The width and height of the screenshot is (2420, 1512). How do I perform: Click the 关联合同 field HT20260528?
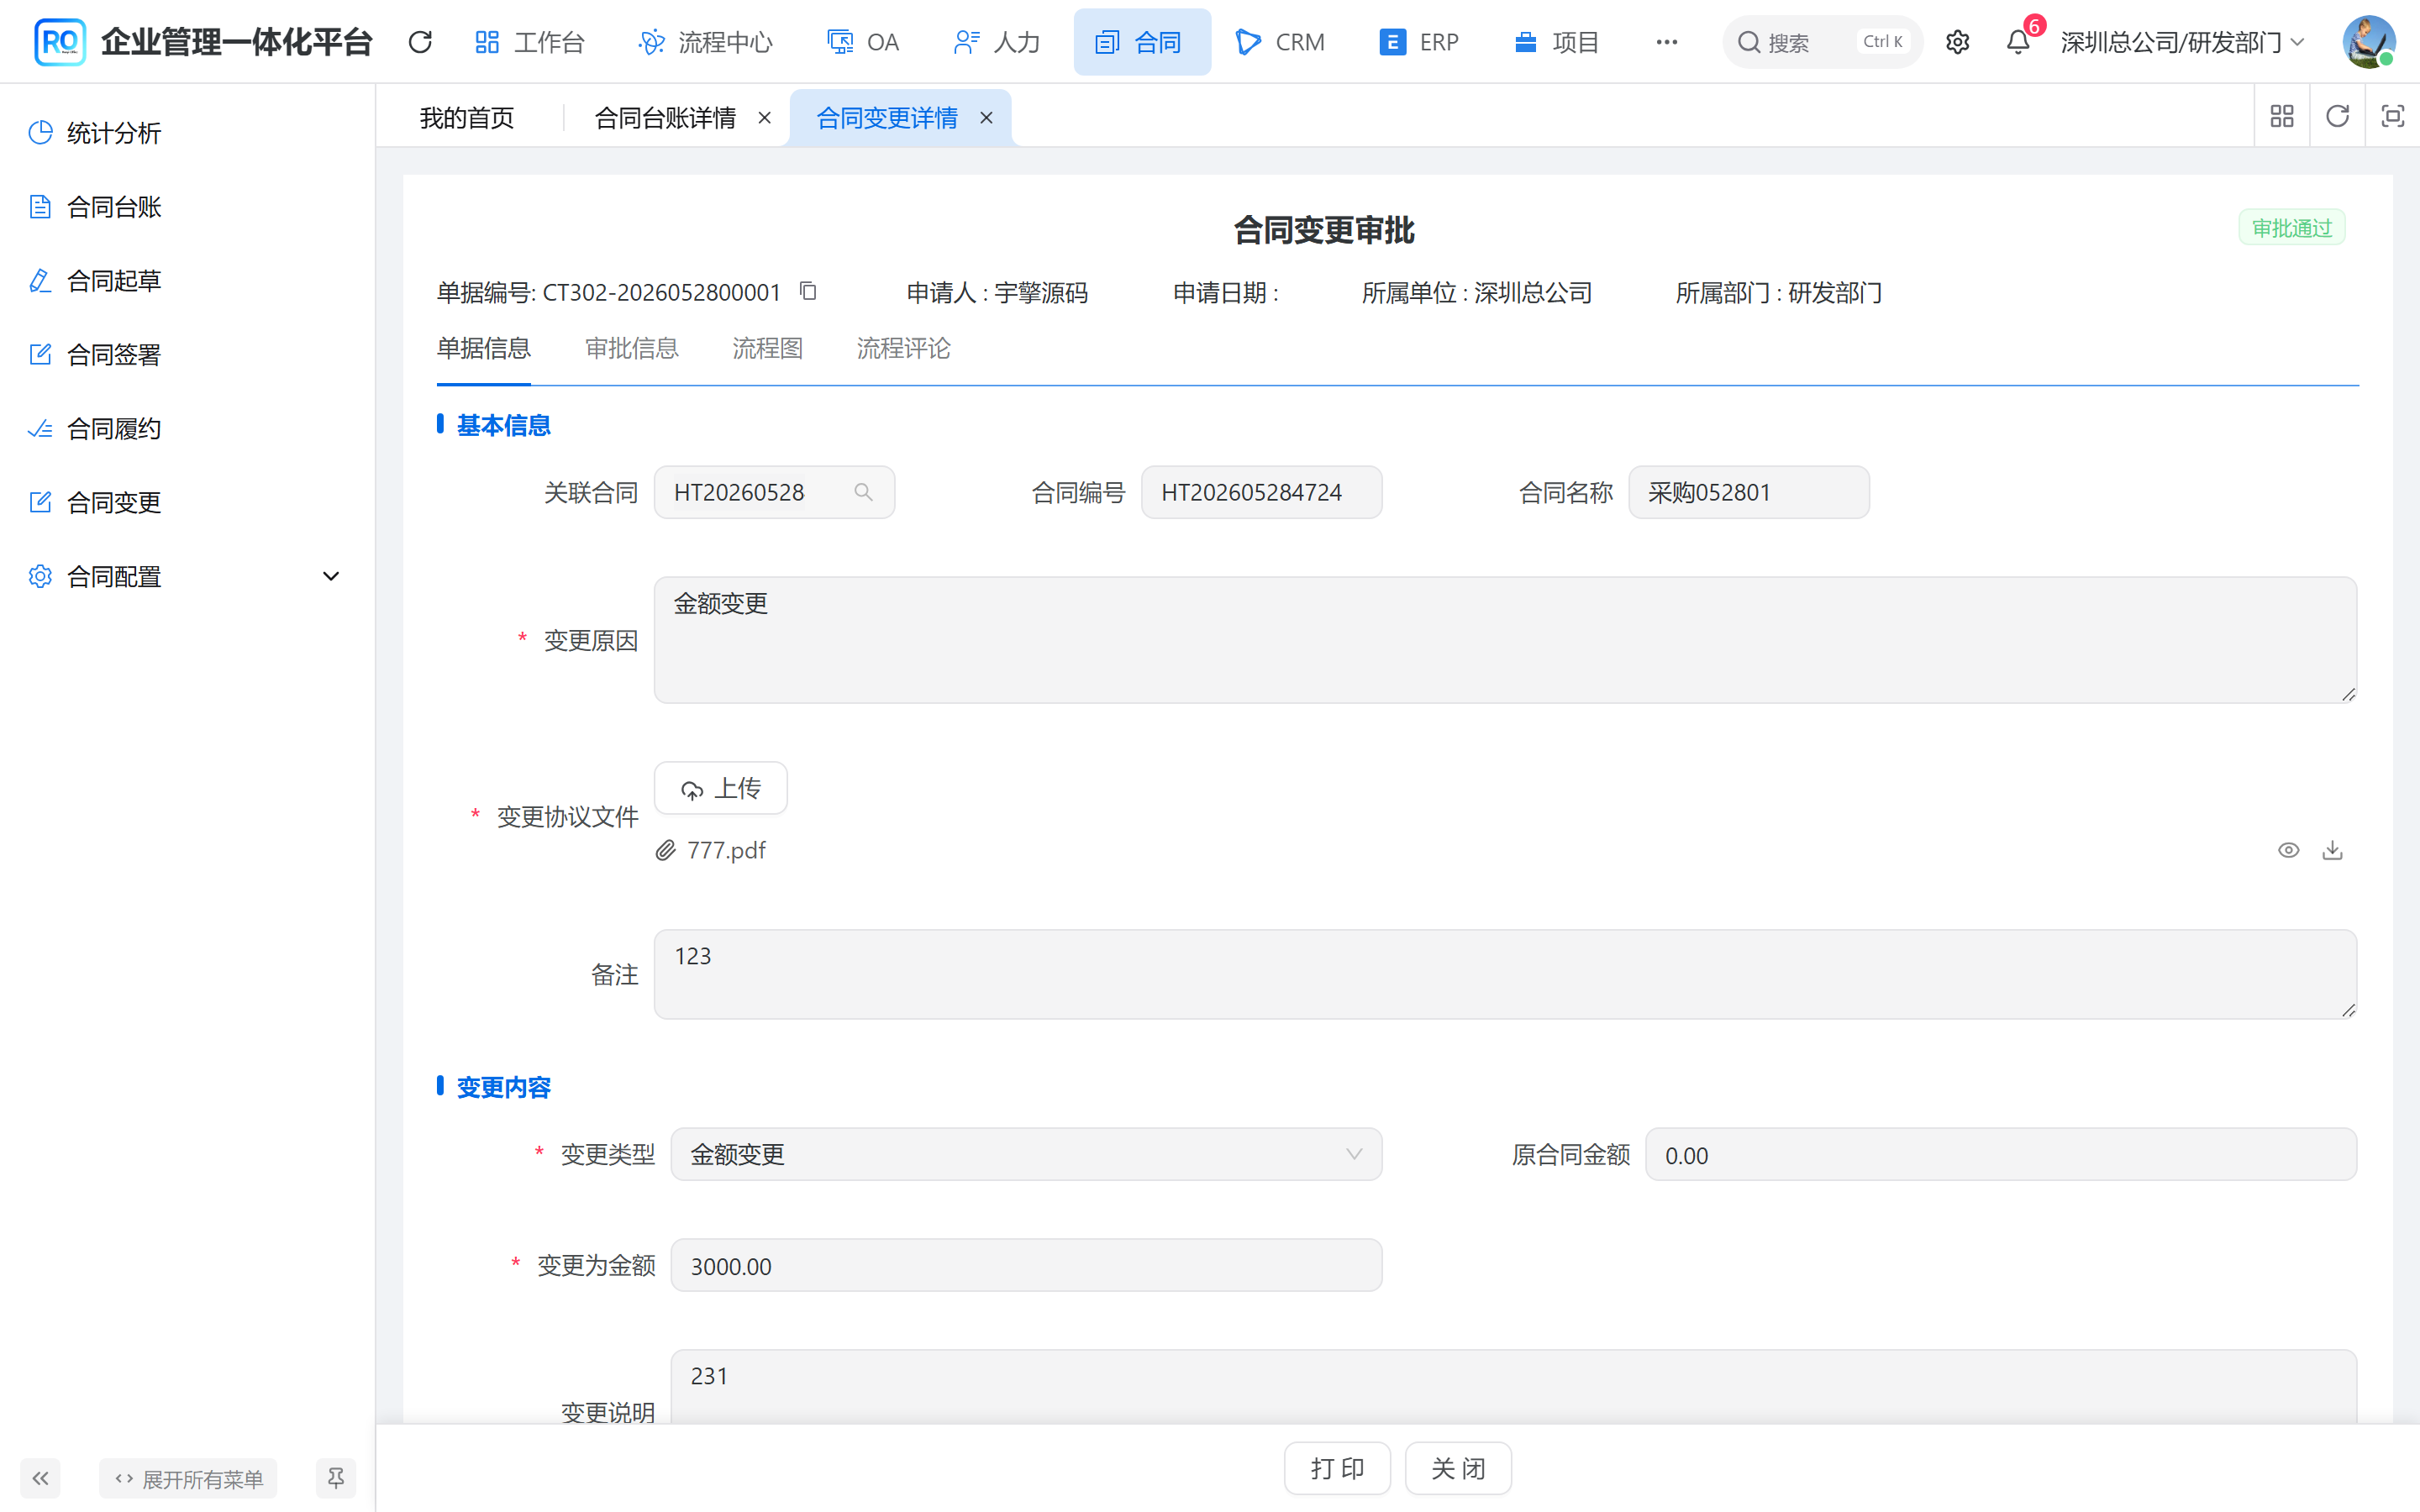(x=774, y=492)
